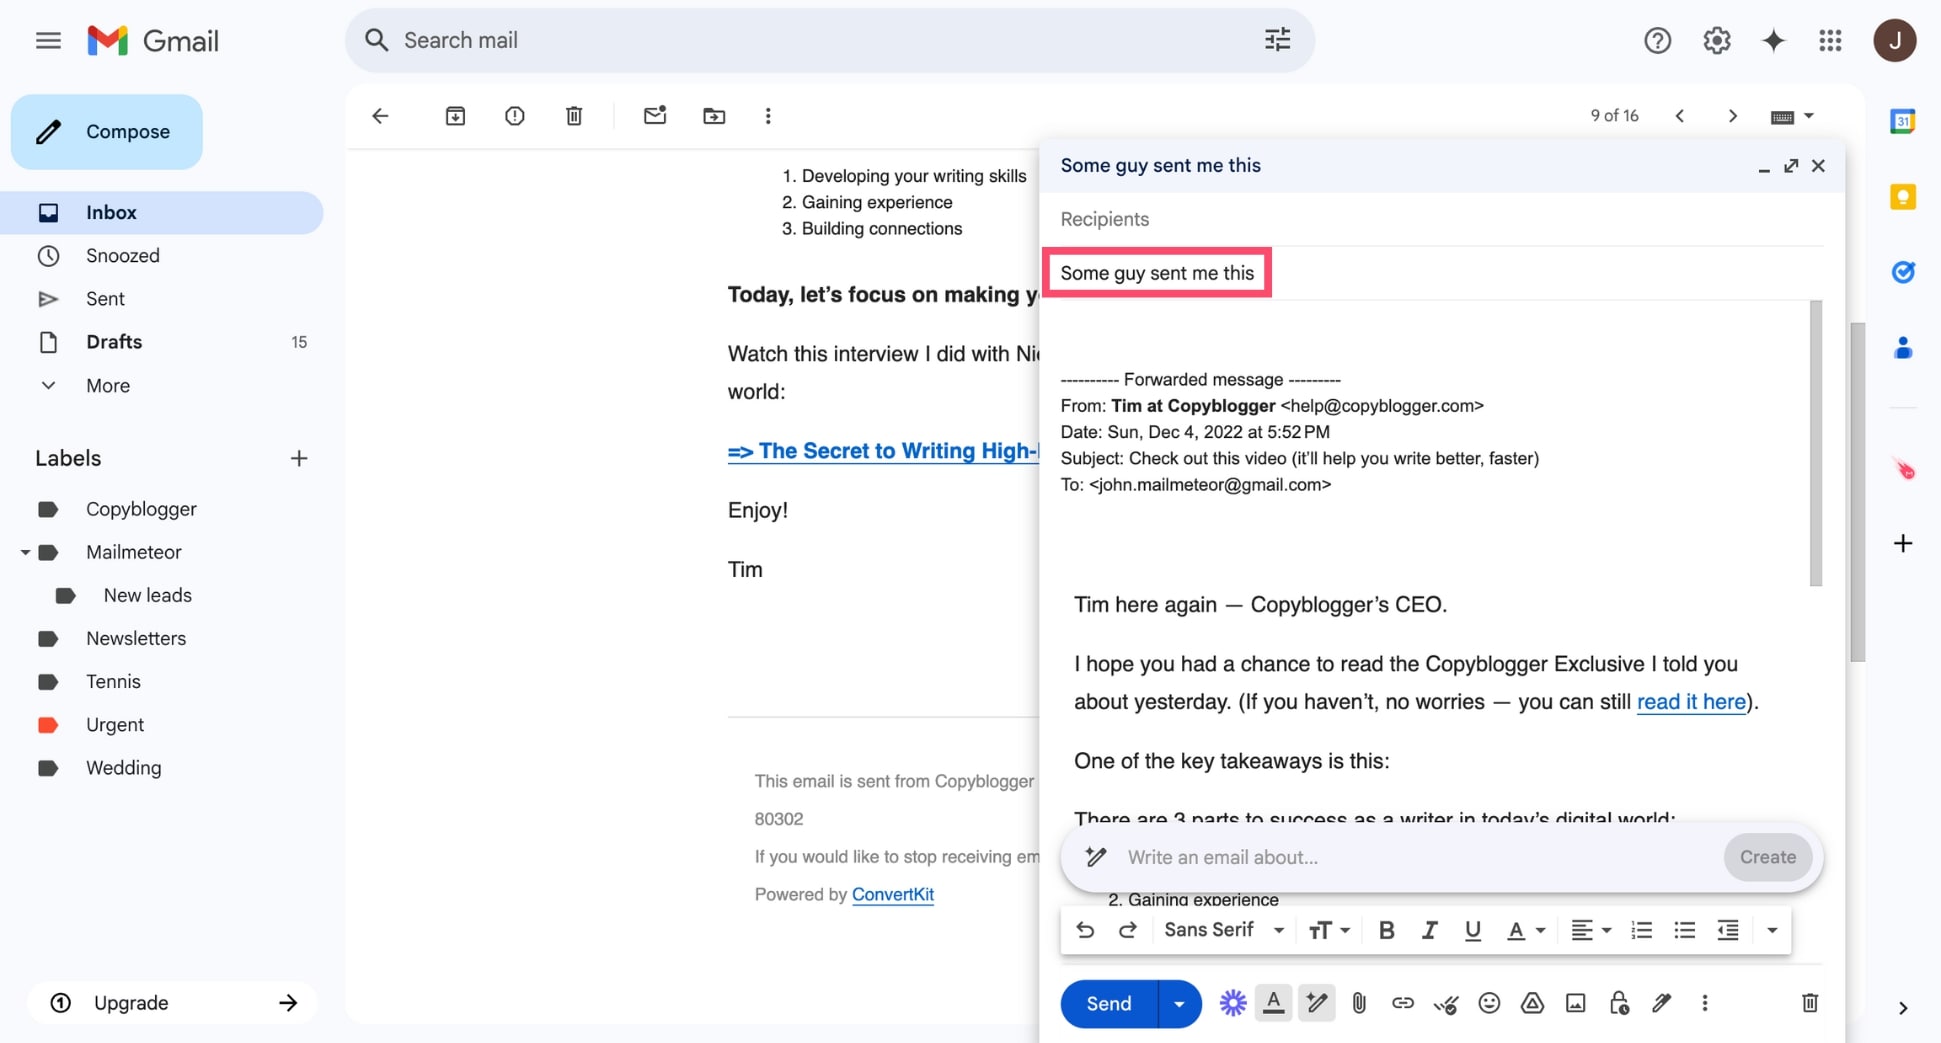Image resolution: width=1941 pixels, height=1043 pixels.
Task: Open the Google apps grid
Action: pyautogui.click(x=1830, y=41)
